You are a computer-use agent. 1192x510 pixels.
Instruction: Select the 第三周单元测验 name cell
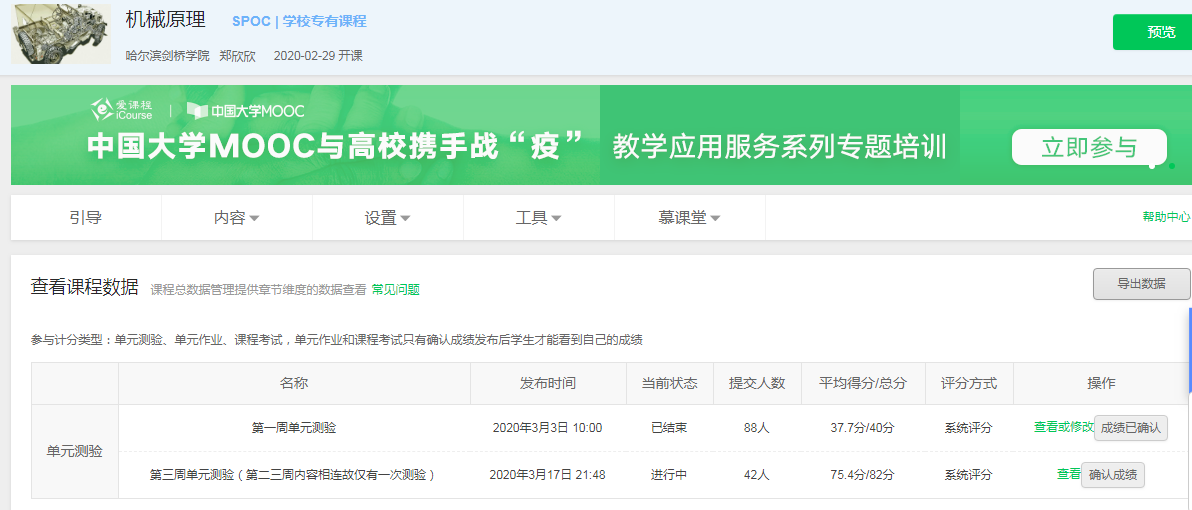(x=294, y=475)
